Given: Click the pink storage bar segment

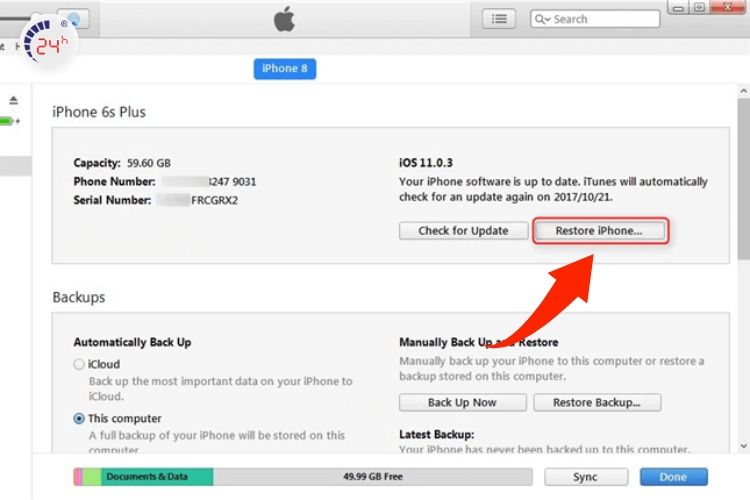Looking at the screenshot, I should [78, 477].
